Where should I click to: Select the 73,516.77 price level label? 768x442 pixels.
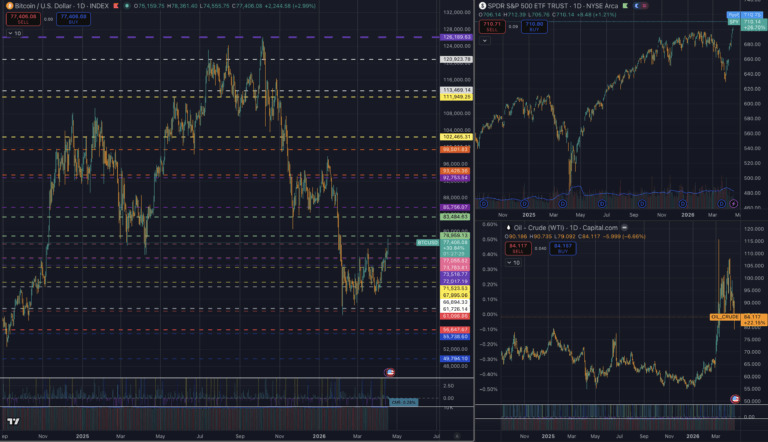[456, 274]
